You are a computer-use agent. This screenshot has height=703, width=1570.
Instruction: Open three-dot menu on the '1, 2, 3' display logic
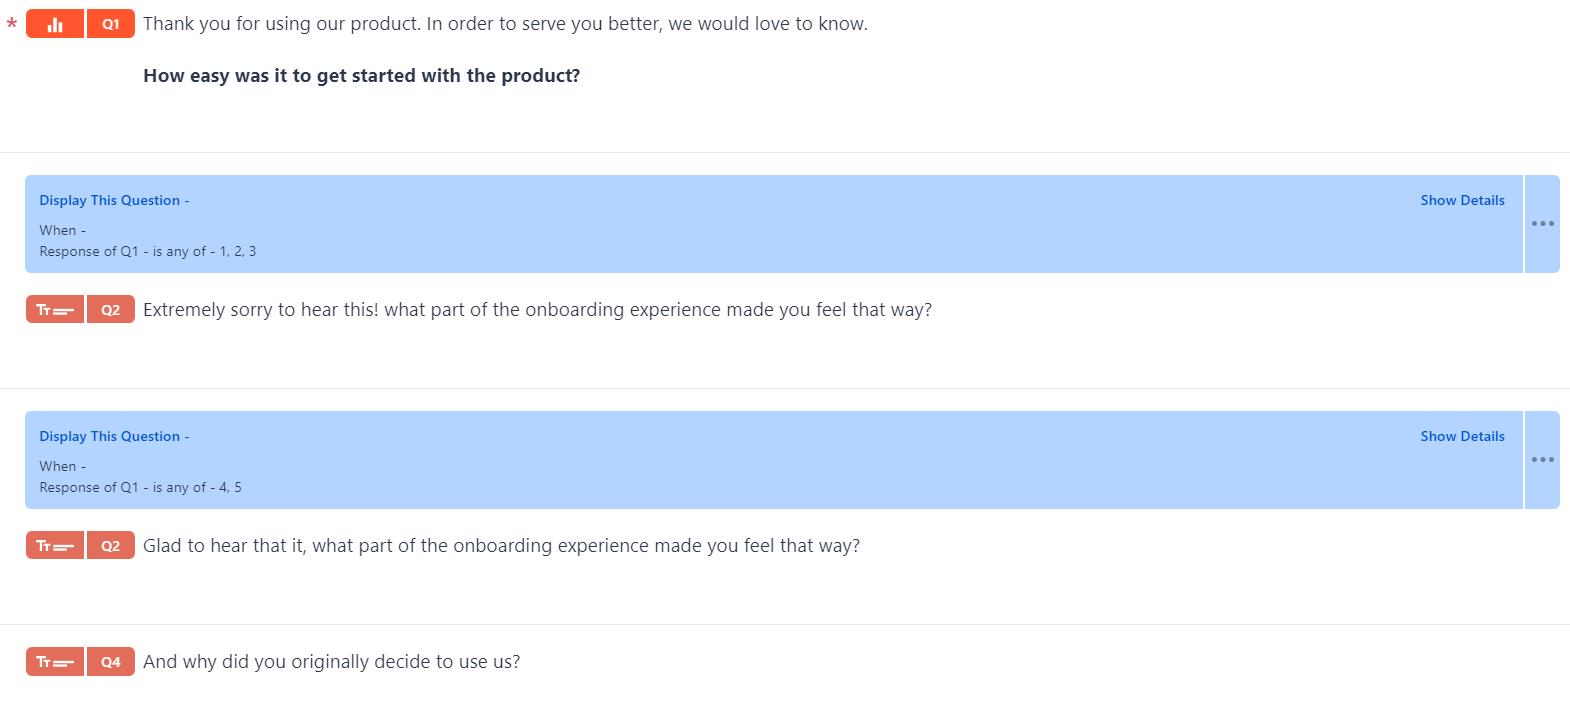click(x=1542, y=224)
